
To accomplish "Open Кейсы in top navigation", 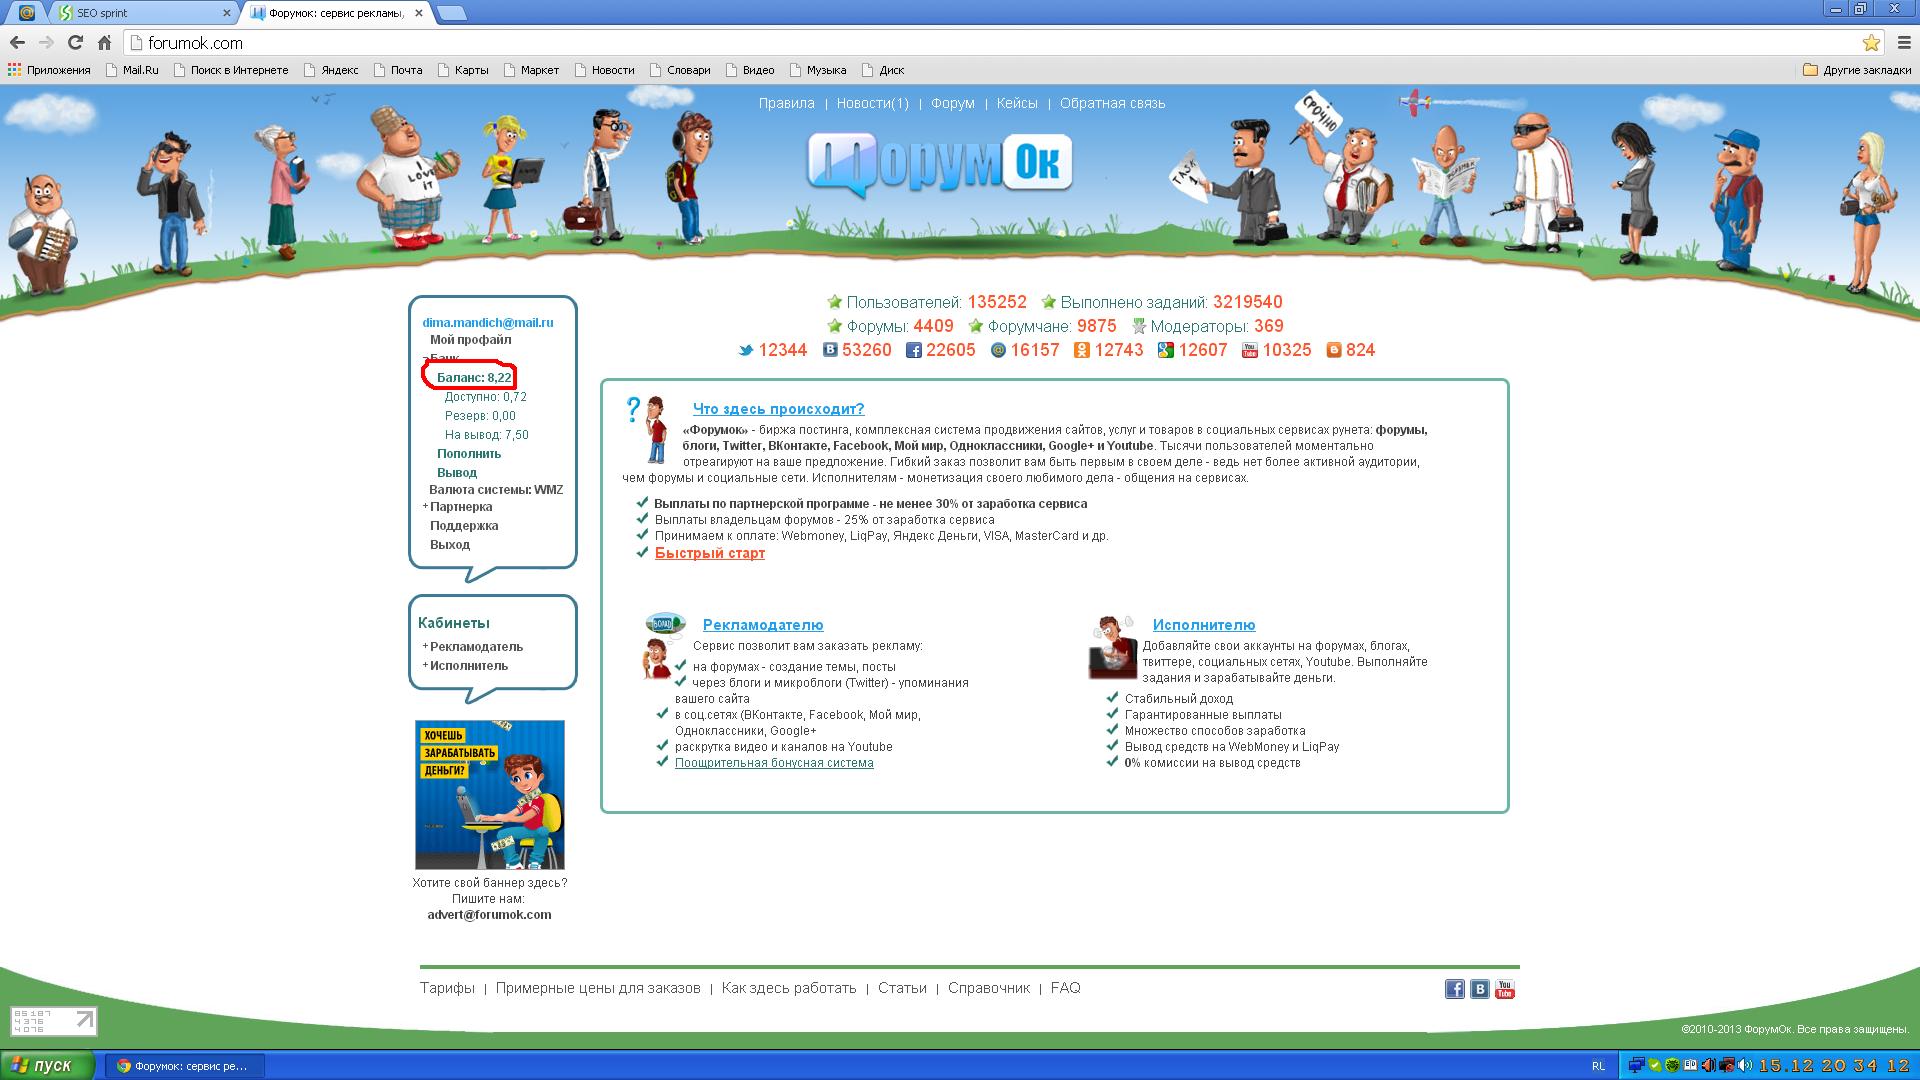I will point(1017,103).
